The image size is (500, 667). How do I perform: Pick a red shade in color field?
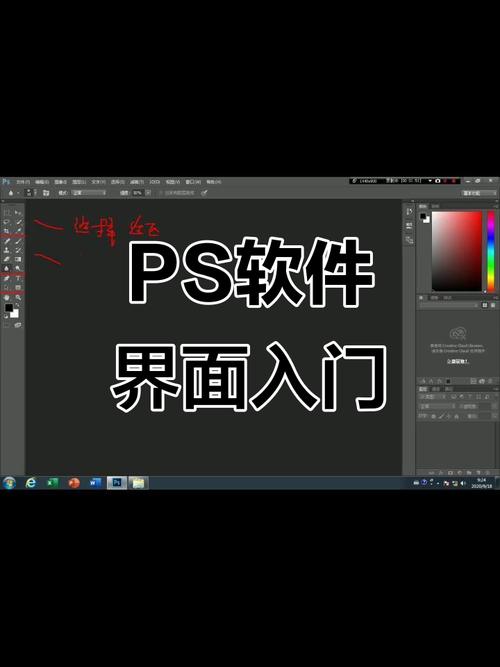coord(457,251)
